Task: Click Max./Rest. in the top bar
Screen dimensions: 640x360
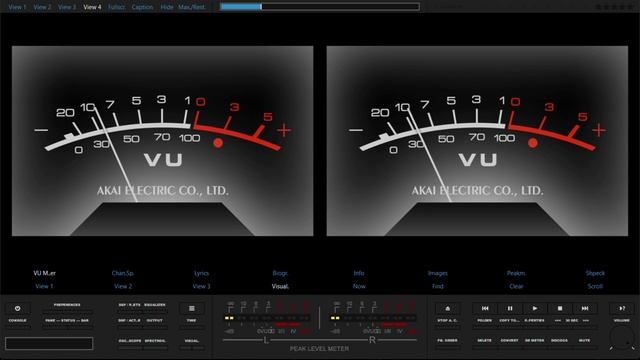Action: click(x=192, y=7)
